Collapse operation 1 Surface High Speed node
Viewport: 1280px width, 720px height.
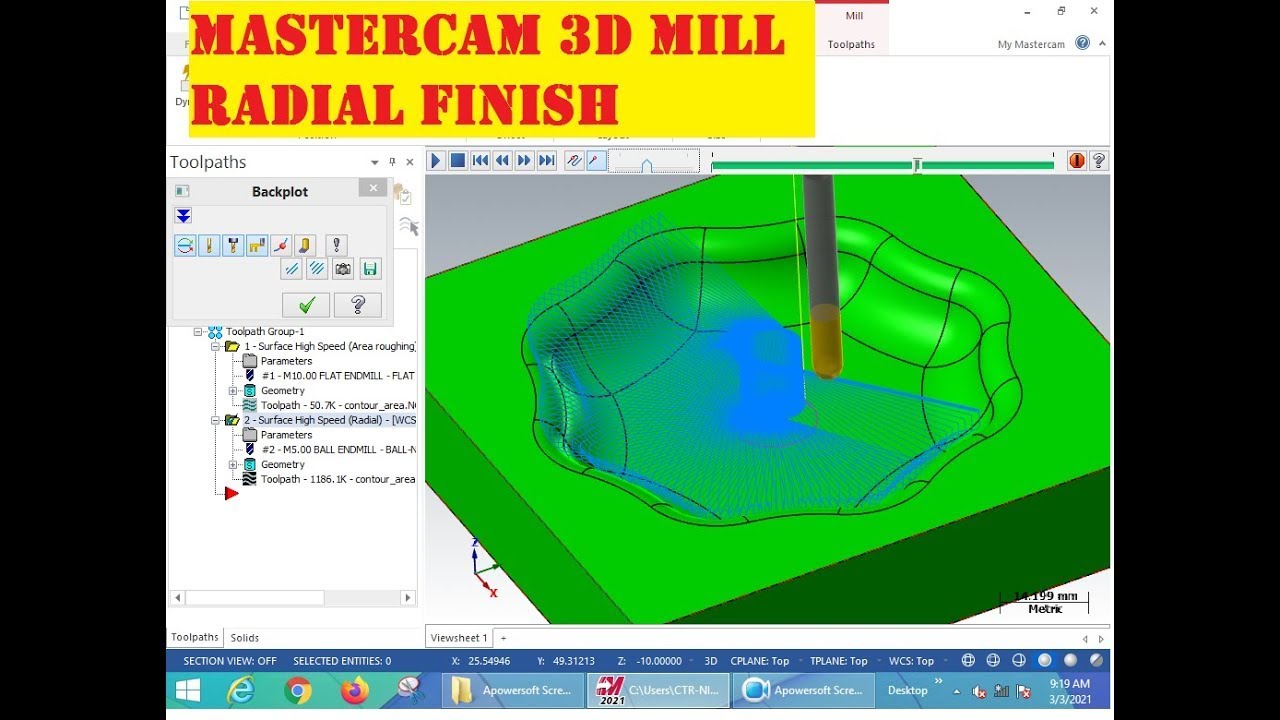click(x=215, y=346)
